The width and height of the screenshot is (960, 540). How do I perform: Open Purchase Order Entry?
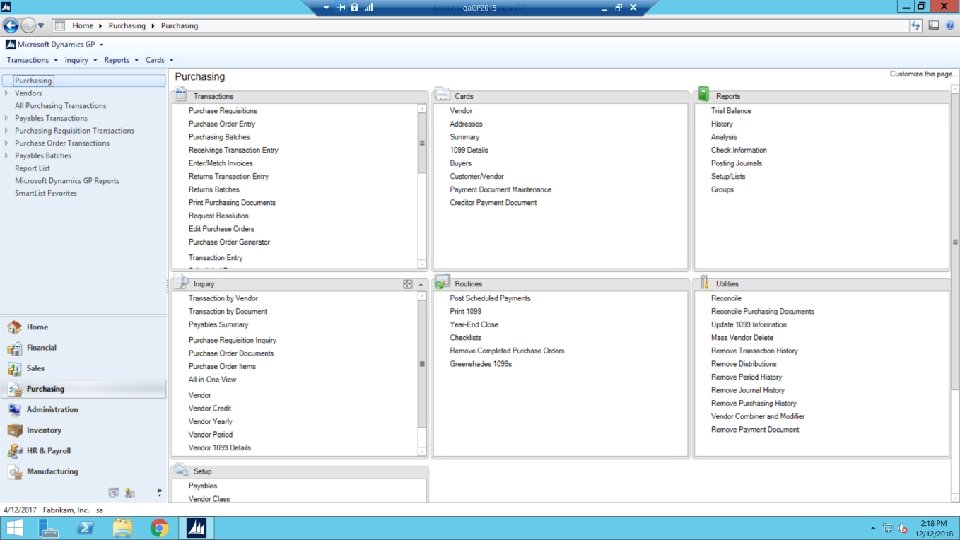[222, 124]
